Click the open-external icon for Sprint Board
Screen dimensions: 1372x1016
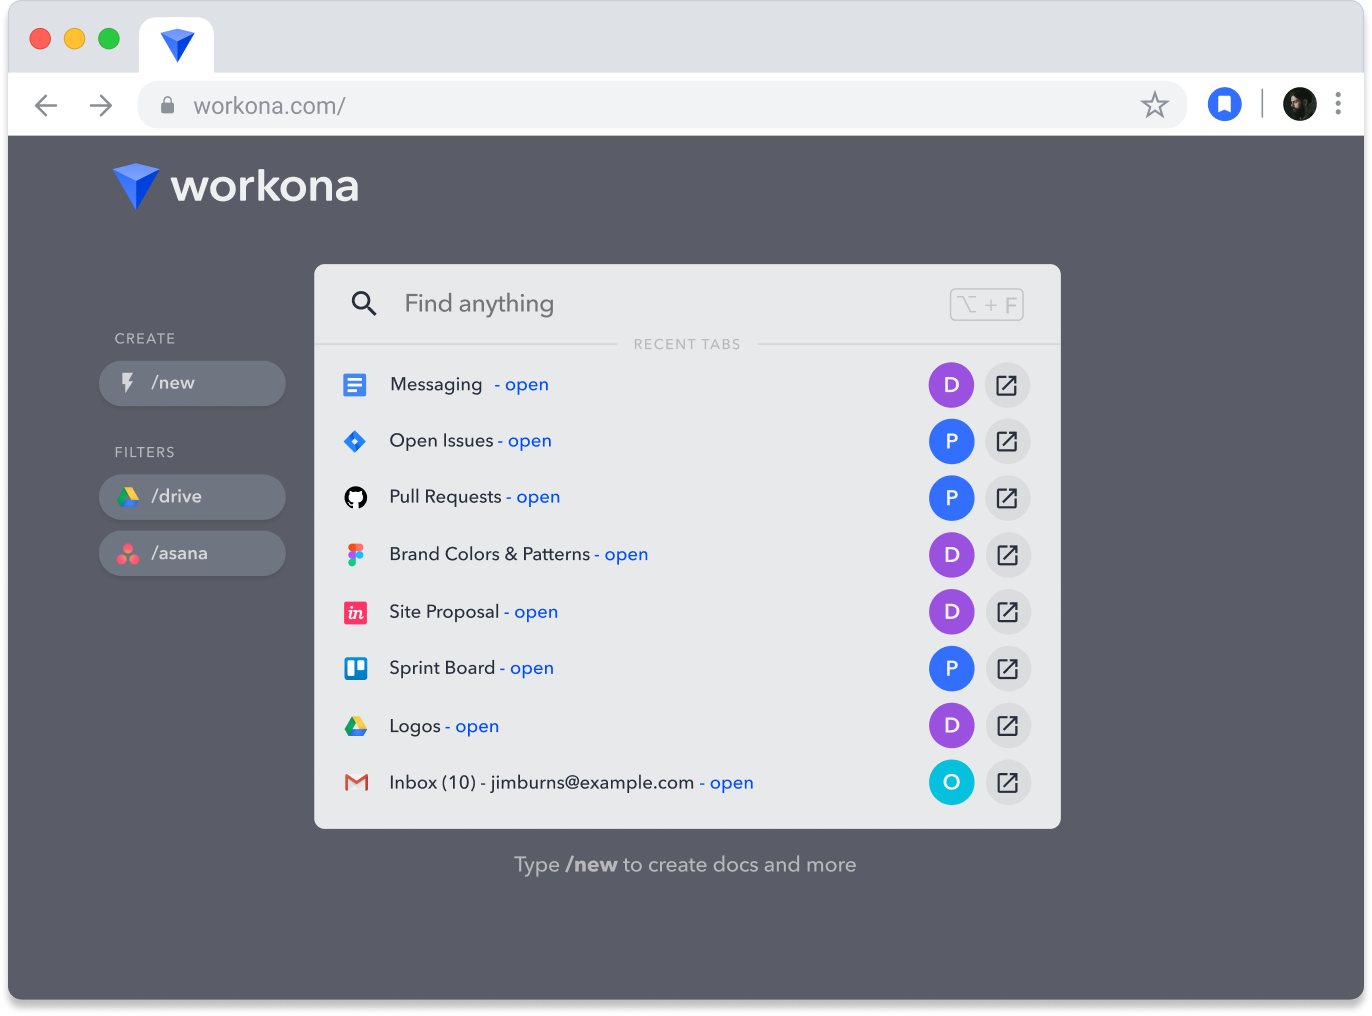(x=1008, y=669)
